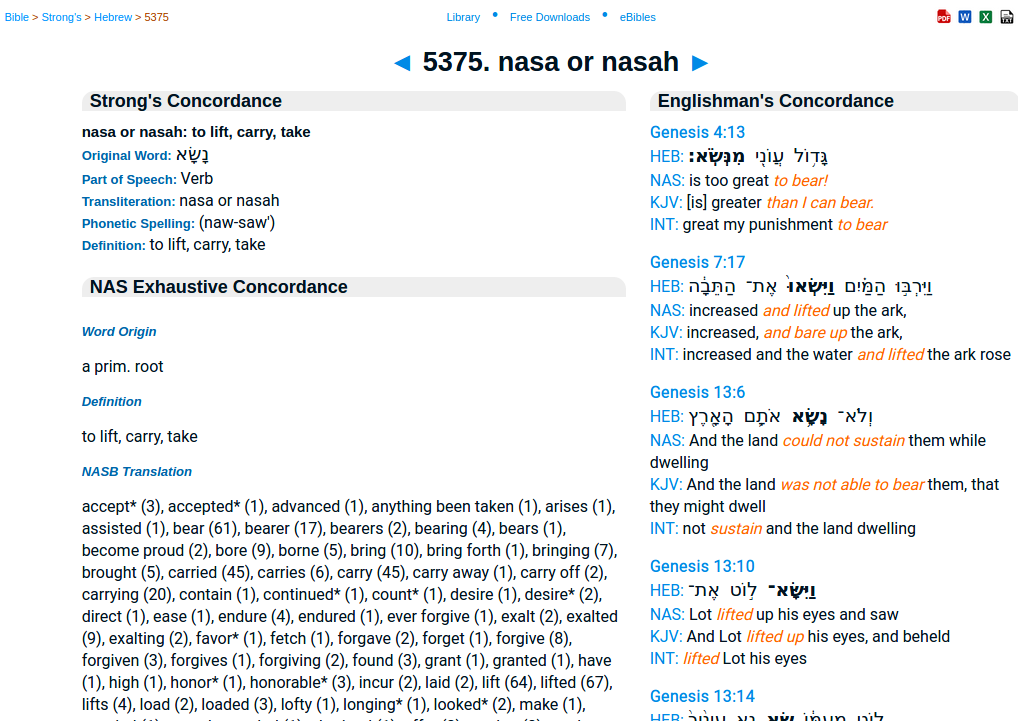Click KJV label under Genesis 7:17
The height and width of the screenshot is (721, 1018).
click(666, 332)
